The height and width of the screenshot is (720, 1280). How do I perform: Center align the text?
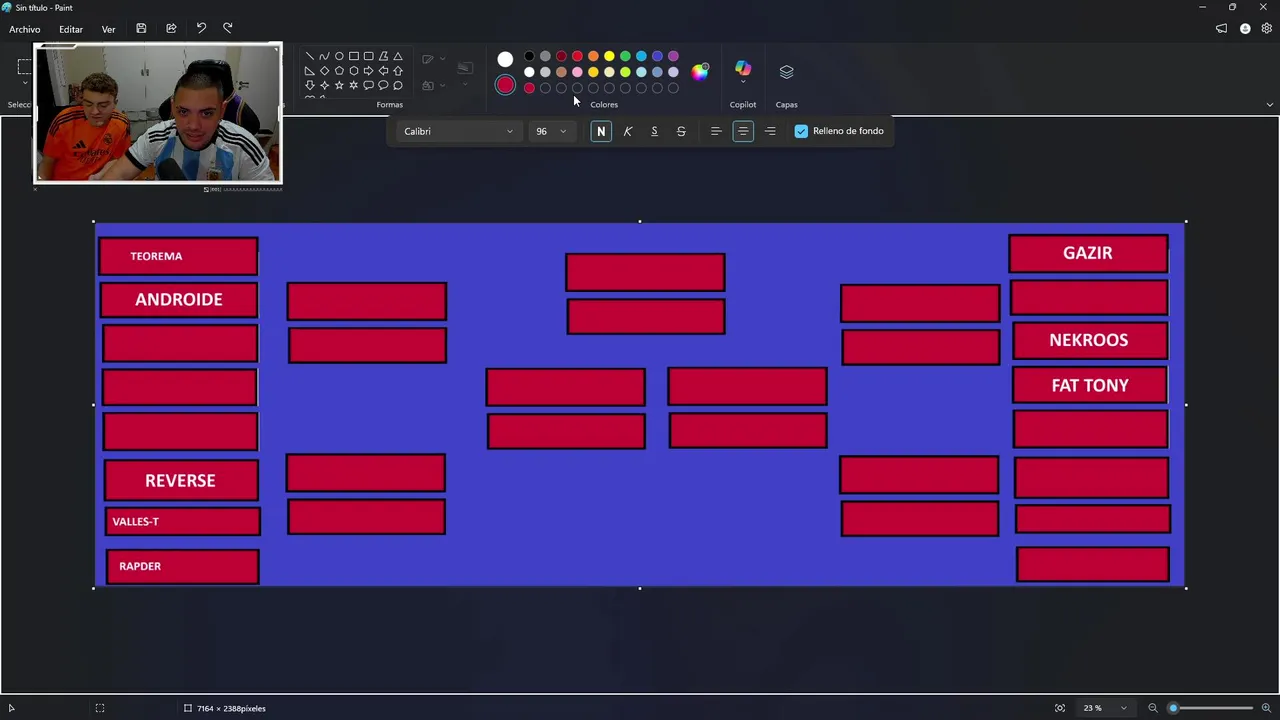click(743, 131)
